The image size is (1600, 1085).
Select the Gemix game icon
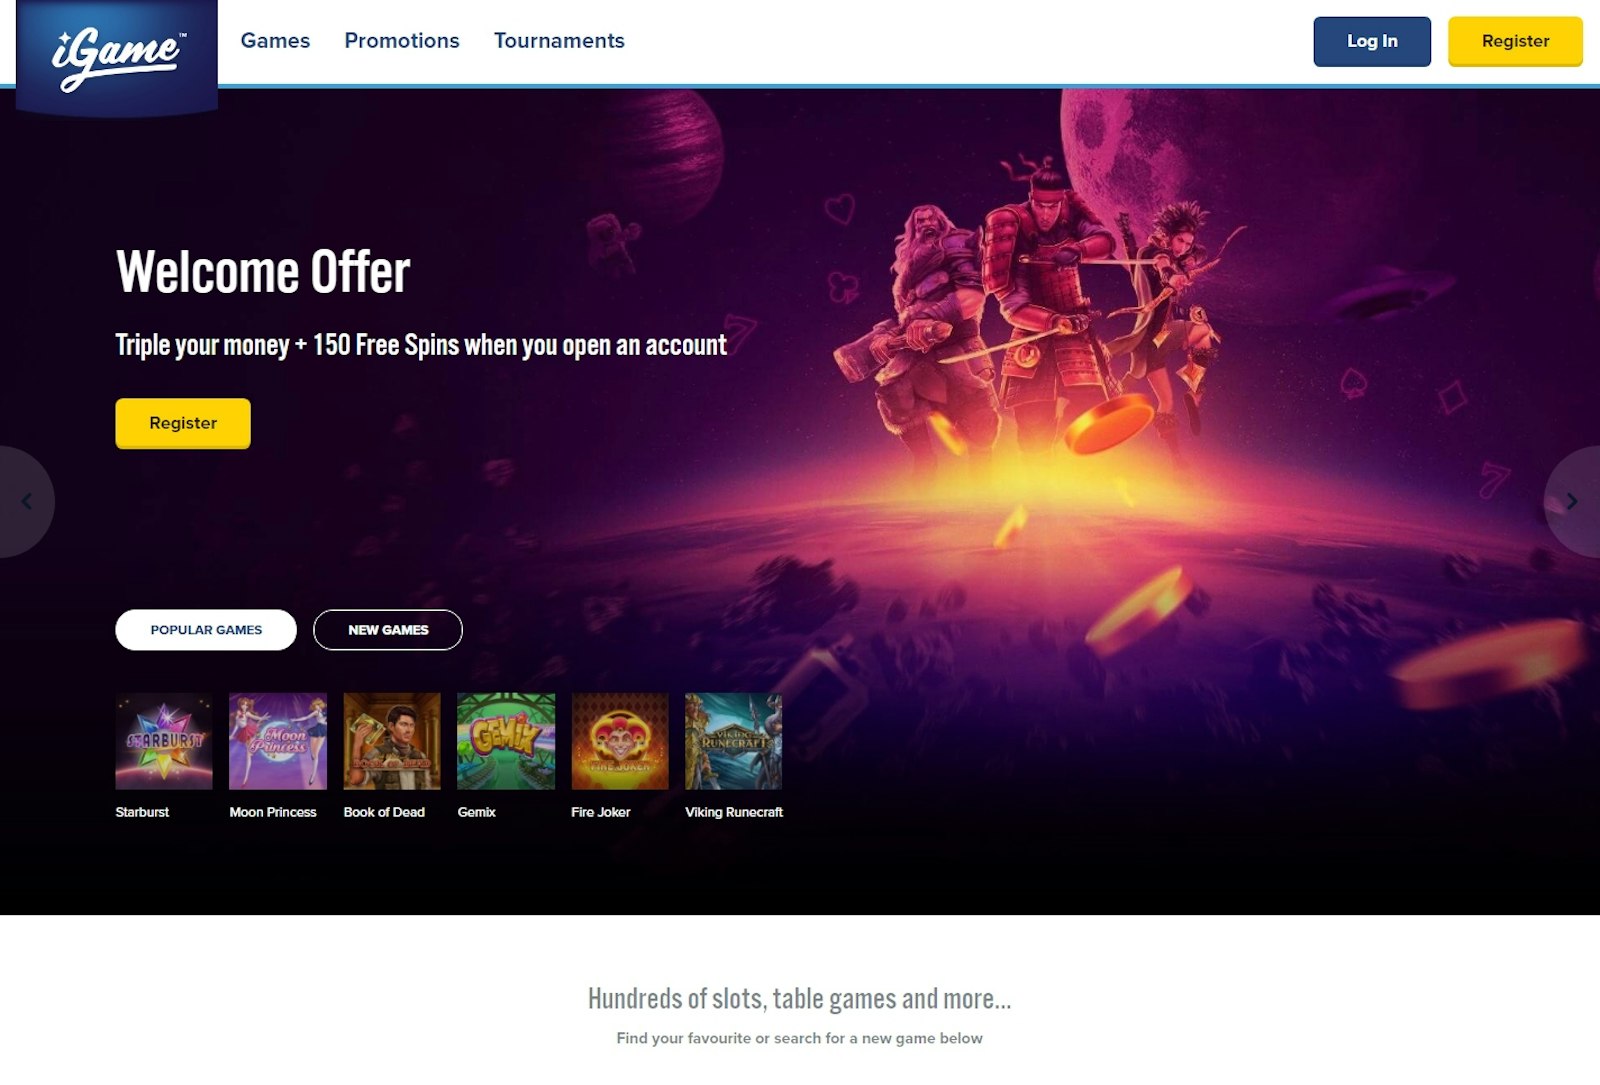[506, 741]
